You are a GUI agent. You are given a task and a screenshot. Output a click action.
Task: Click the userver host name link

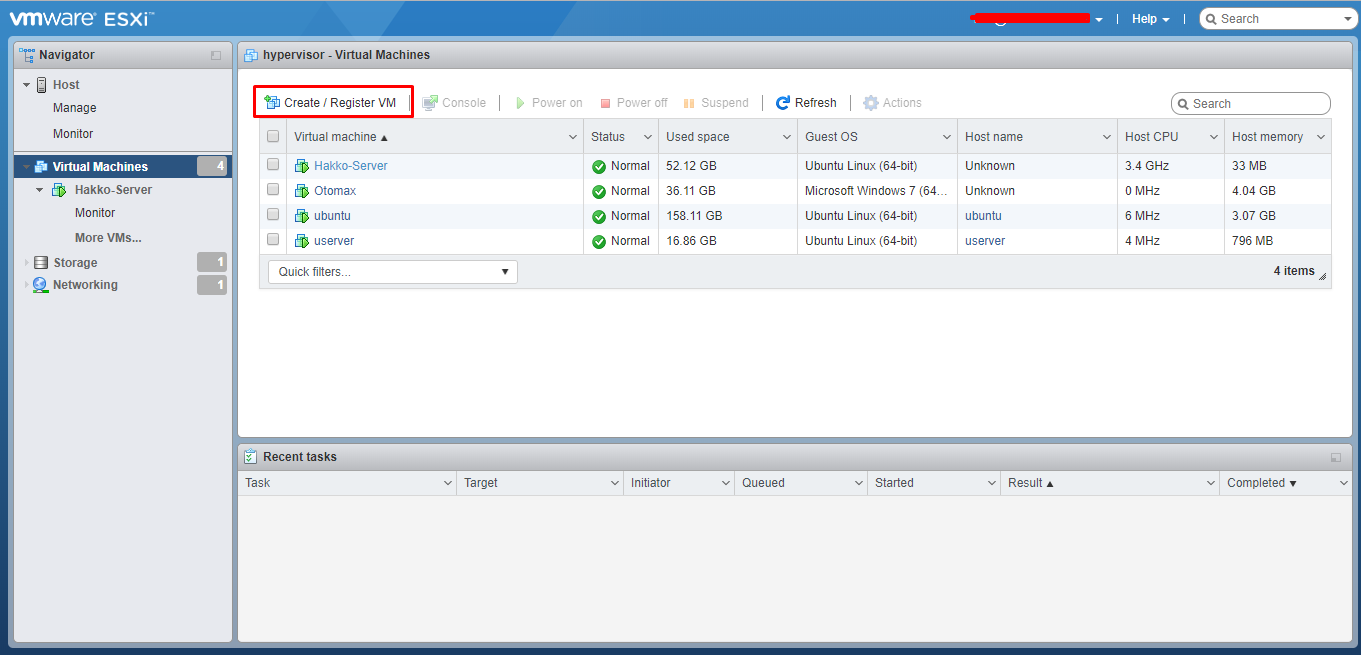pos(984,240)
